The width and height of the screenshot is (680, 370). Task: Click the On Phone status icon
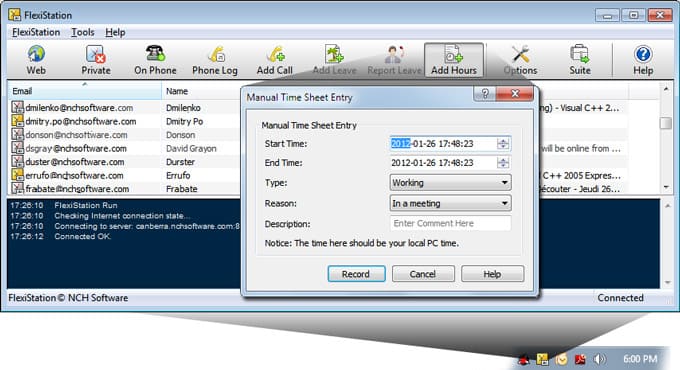pyautogui.click(x=155, y=60)
